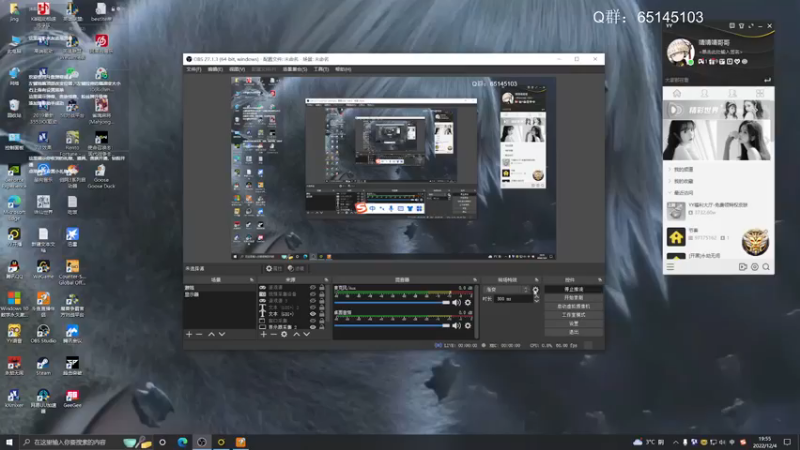Screen dimensions: 800x450
Task: Move the selected source down in OBS
Action: (307, 334)
